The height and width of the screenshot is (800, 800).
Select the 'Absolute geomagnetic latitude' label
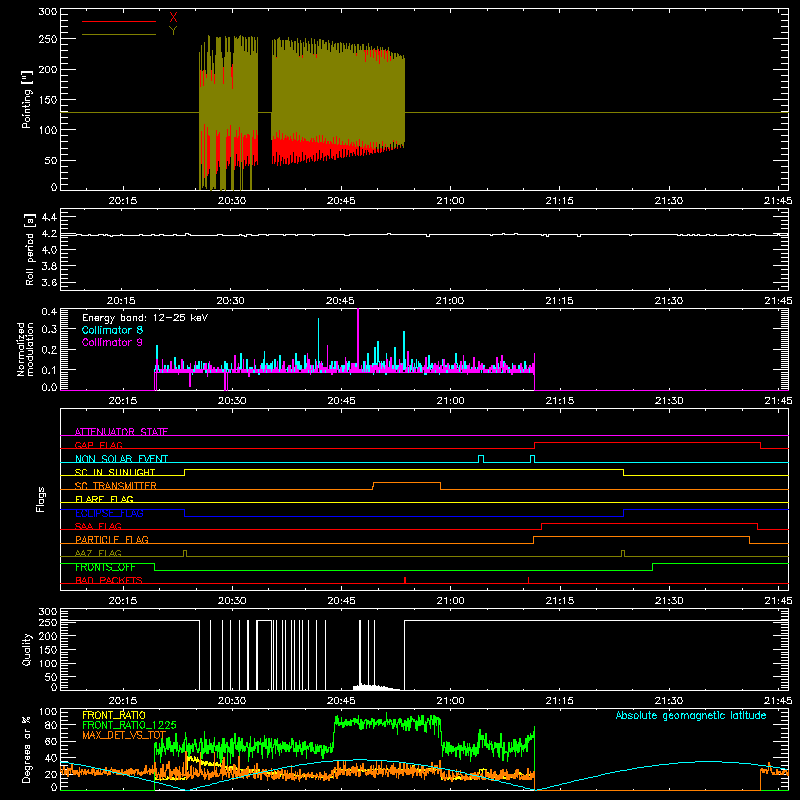[691, 715]
